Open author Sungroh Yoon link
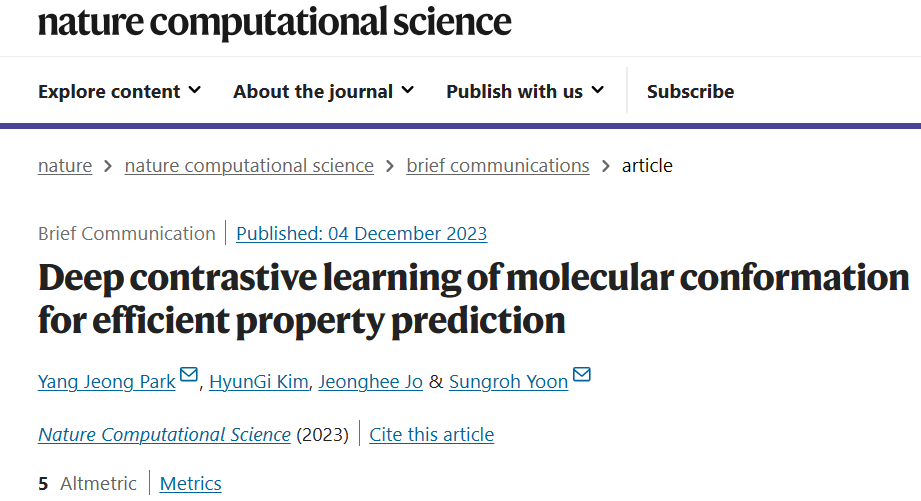This screenshot has height=501, width=921. pyautogui.click(x=508, y=382)
